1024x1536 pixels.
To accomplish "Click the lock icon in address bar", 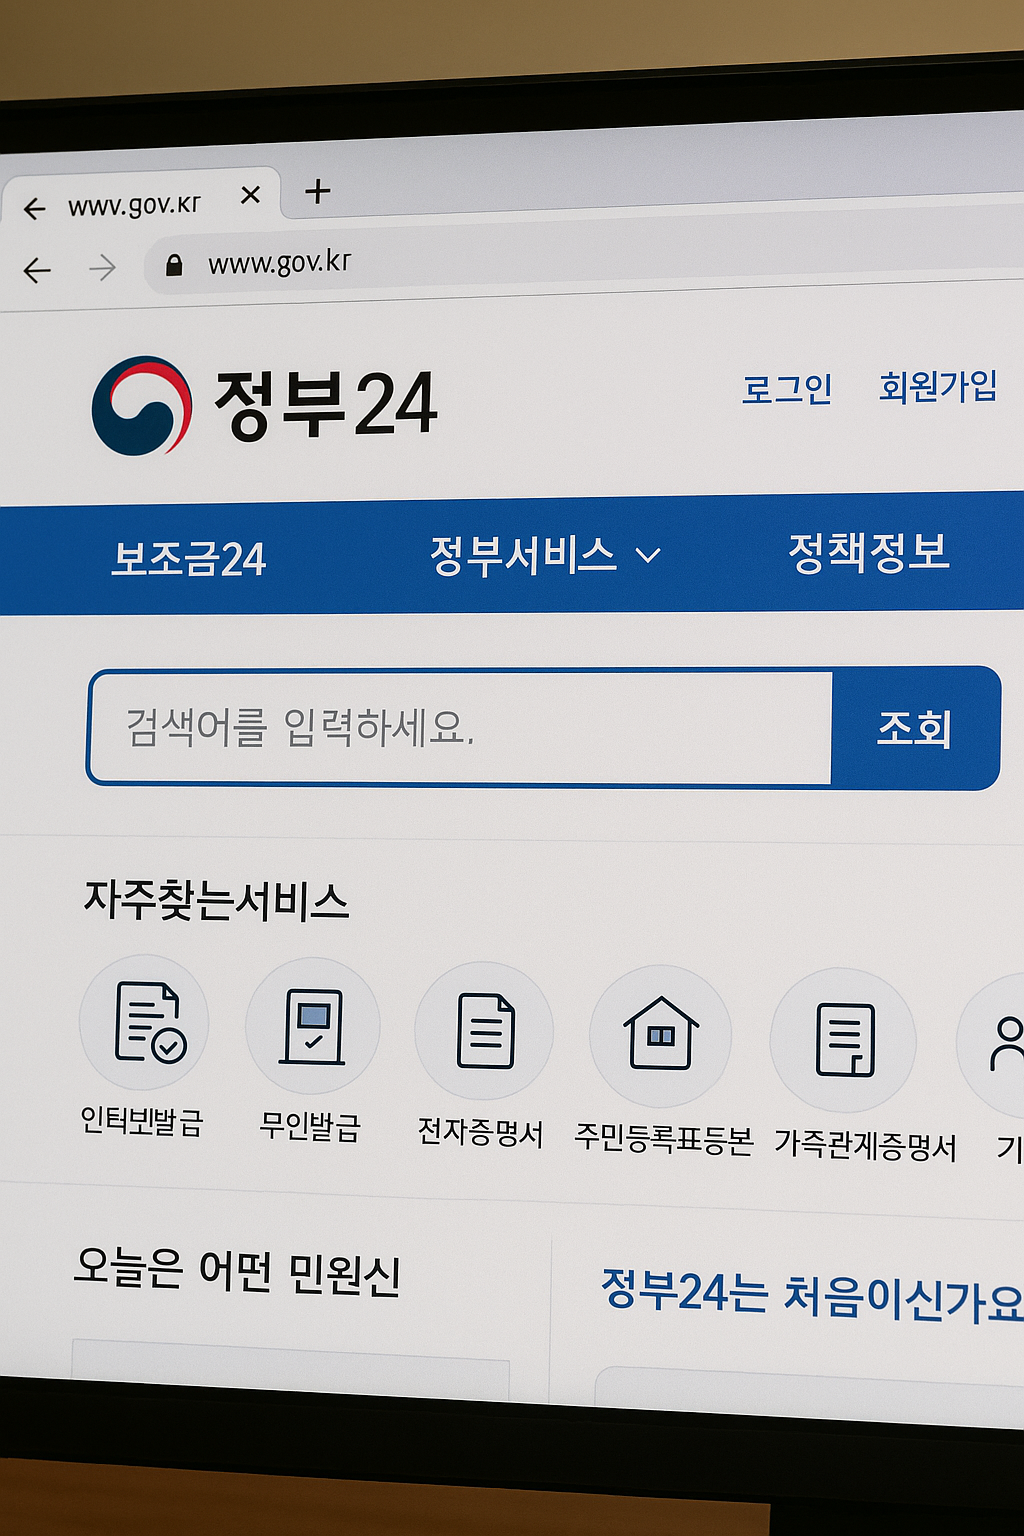I will click(174, 265).
